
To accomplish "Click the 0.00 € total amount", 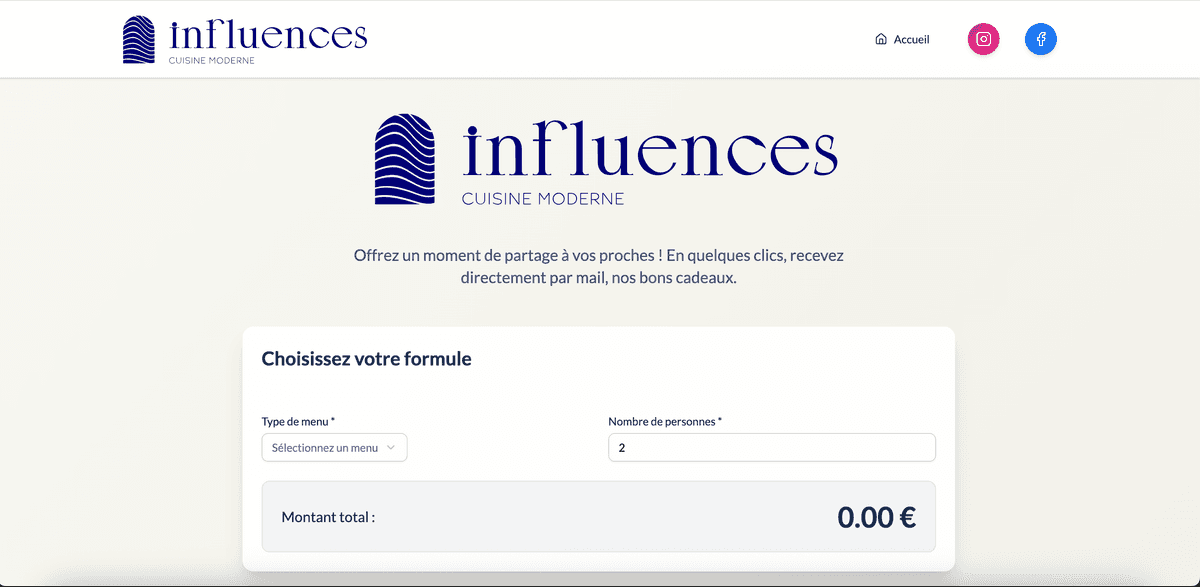I will click(x=876, y=517).
